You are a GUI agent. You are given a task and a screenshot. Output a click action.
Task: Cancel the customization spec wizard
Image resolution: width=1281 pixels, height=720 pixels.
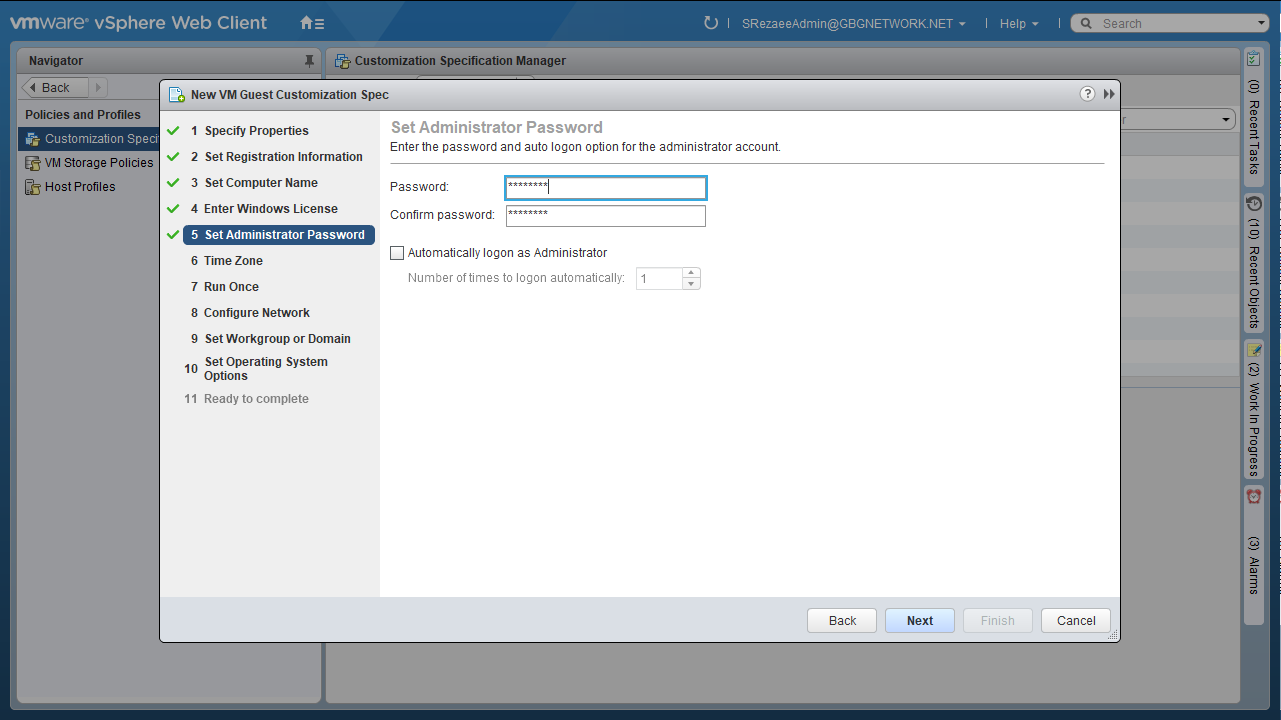pyautogui.click(x=1075, y=621)
